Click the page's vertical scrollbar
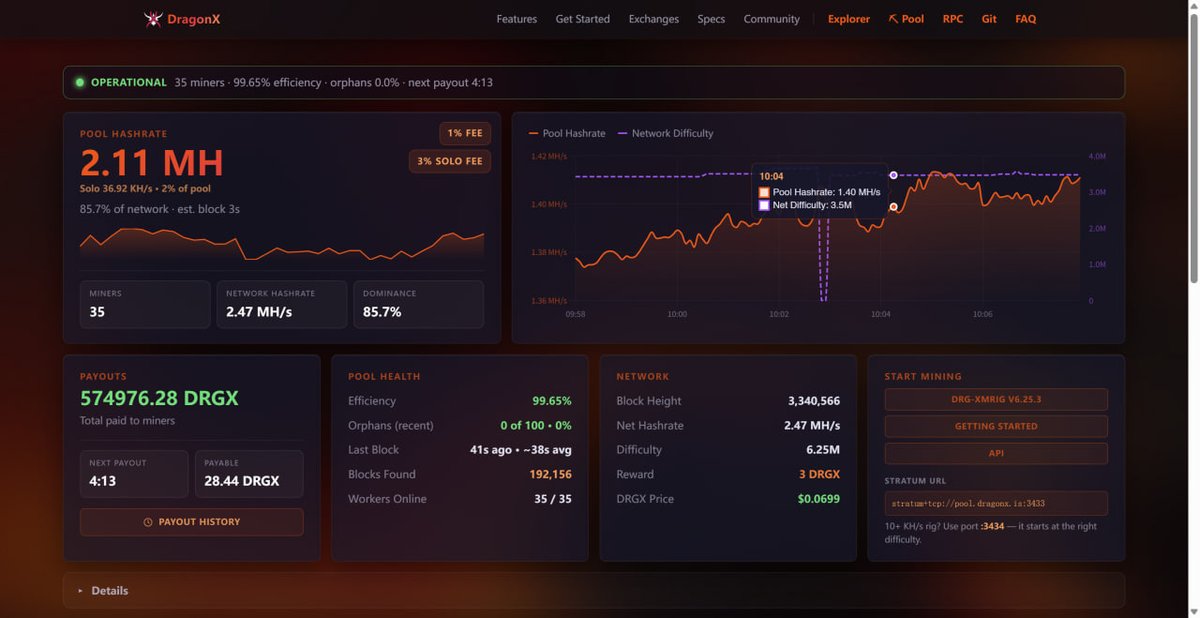This screenshot has width=1200, height=618. 1192,150
